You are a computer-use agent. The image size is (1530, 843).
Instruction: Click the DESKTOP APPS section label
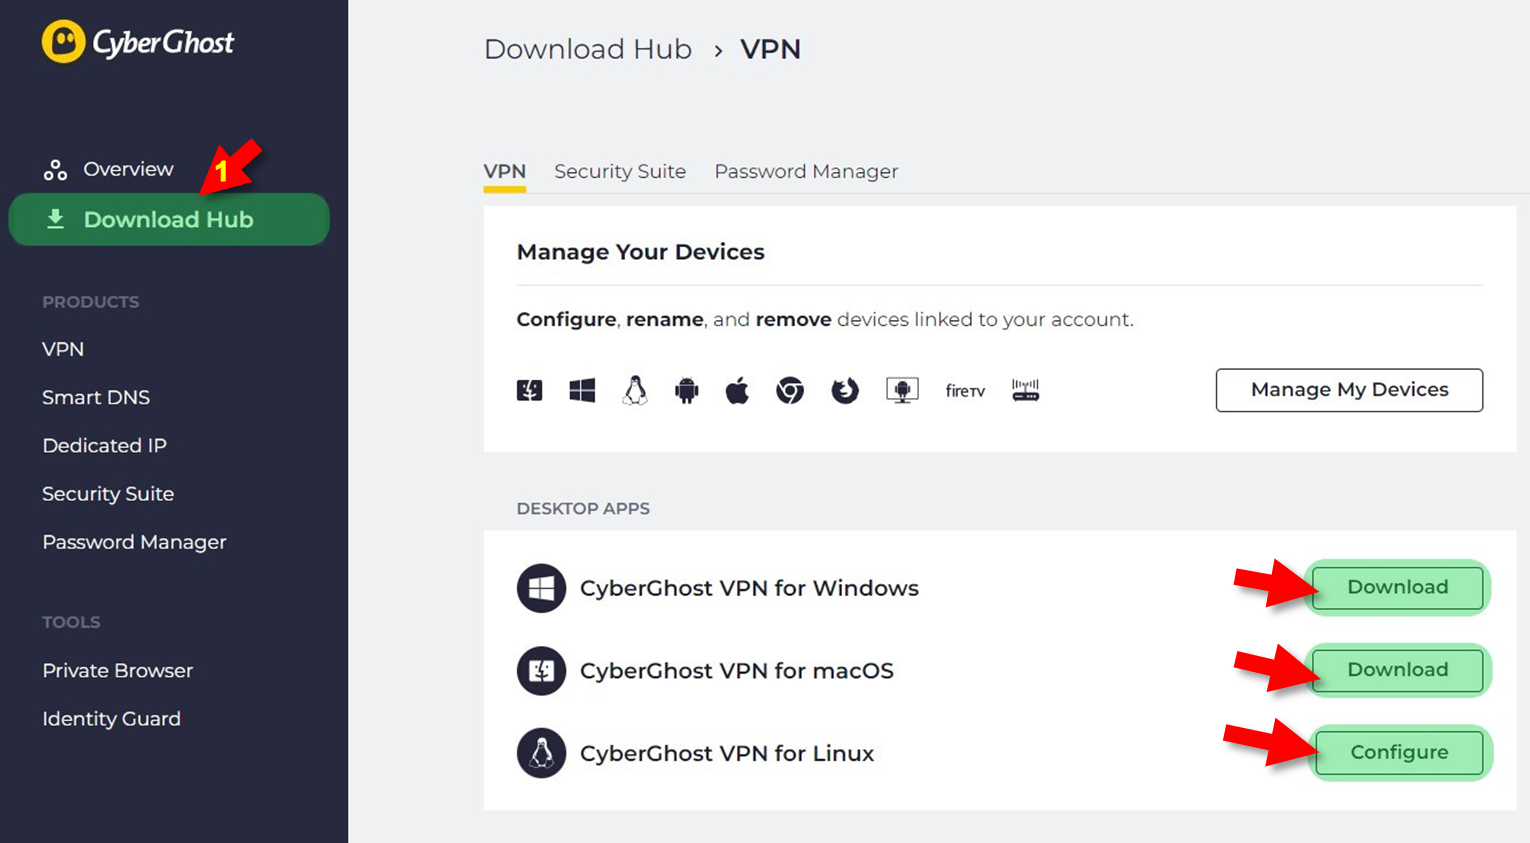coord(583,508)
